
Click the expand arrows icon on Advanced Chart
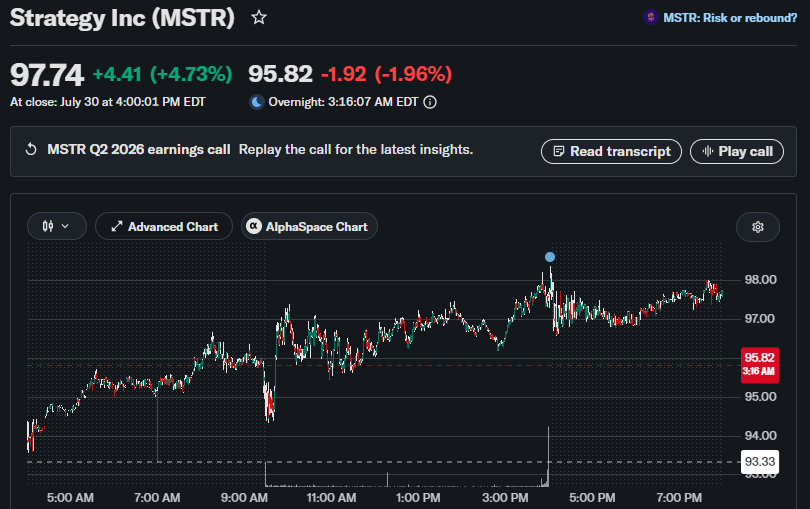117,226
